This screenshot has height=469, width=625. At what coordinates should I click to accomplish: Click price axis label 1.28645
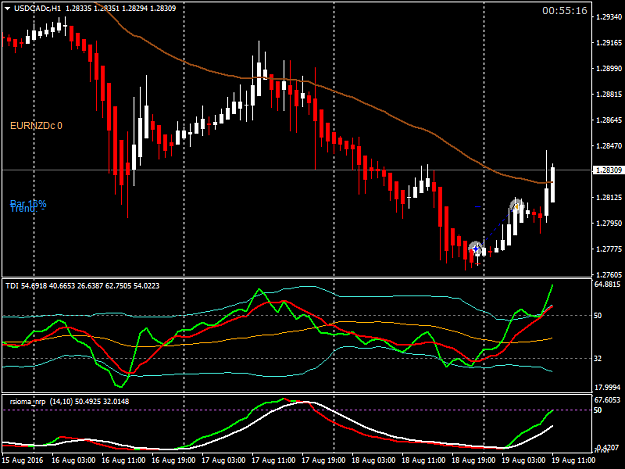(609, 120)
